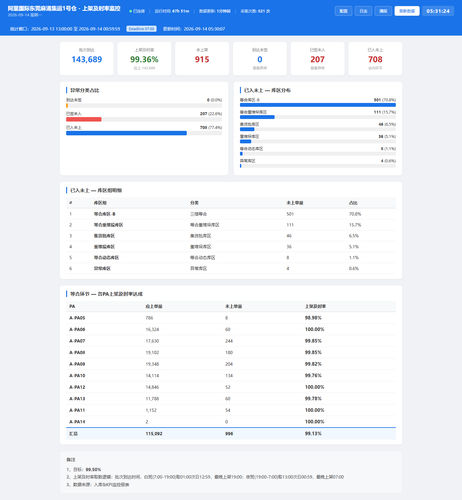This screenshot has width=462, height=500.
Task: Click the 134 cell in A-PA10 row
Action: tap(229, 376)
